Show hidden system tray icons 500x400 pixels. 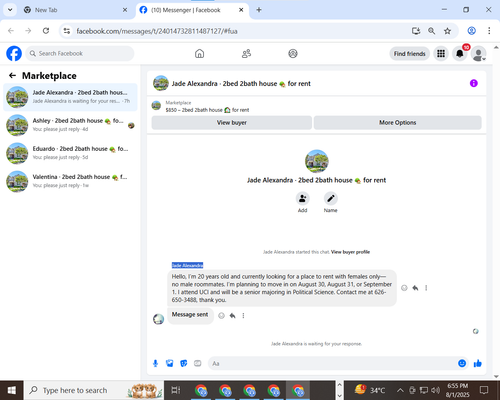click(400, 390)
